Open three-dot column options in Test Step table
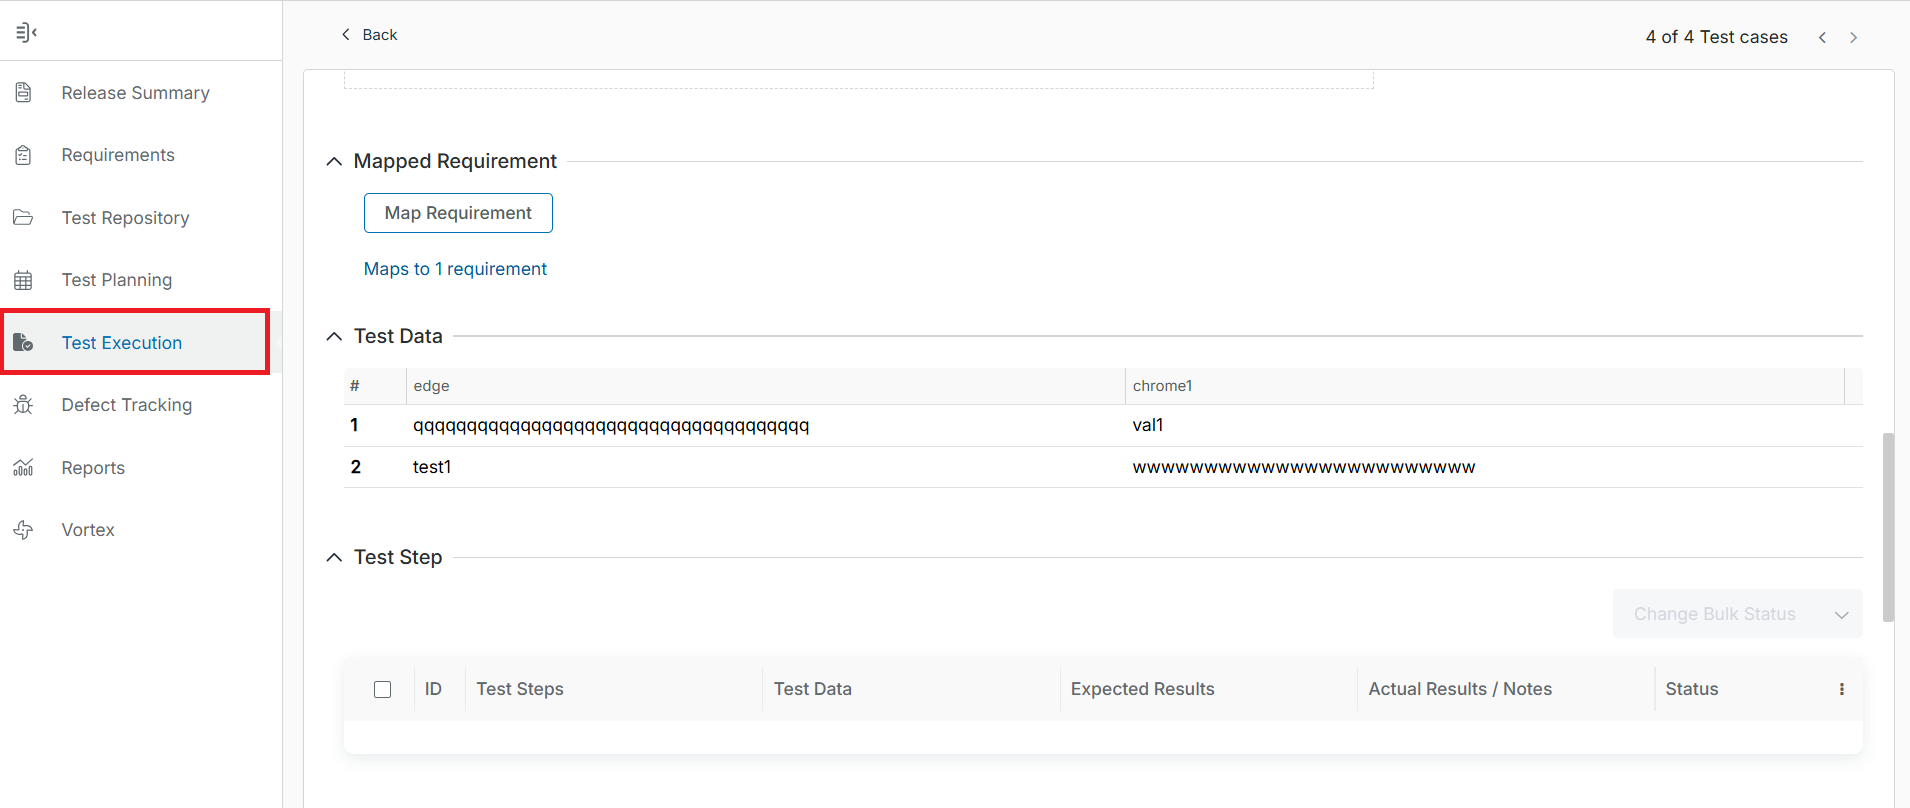The width and height of the screenshot is (1910, 808). click(1841, 689)
